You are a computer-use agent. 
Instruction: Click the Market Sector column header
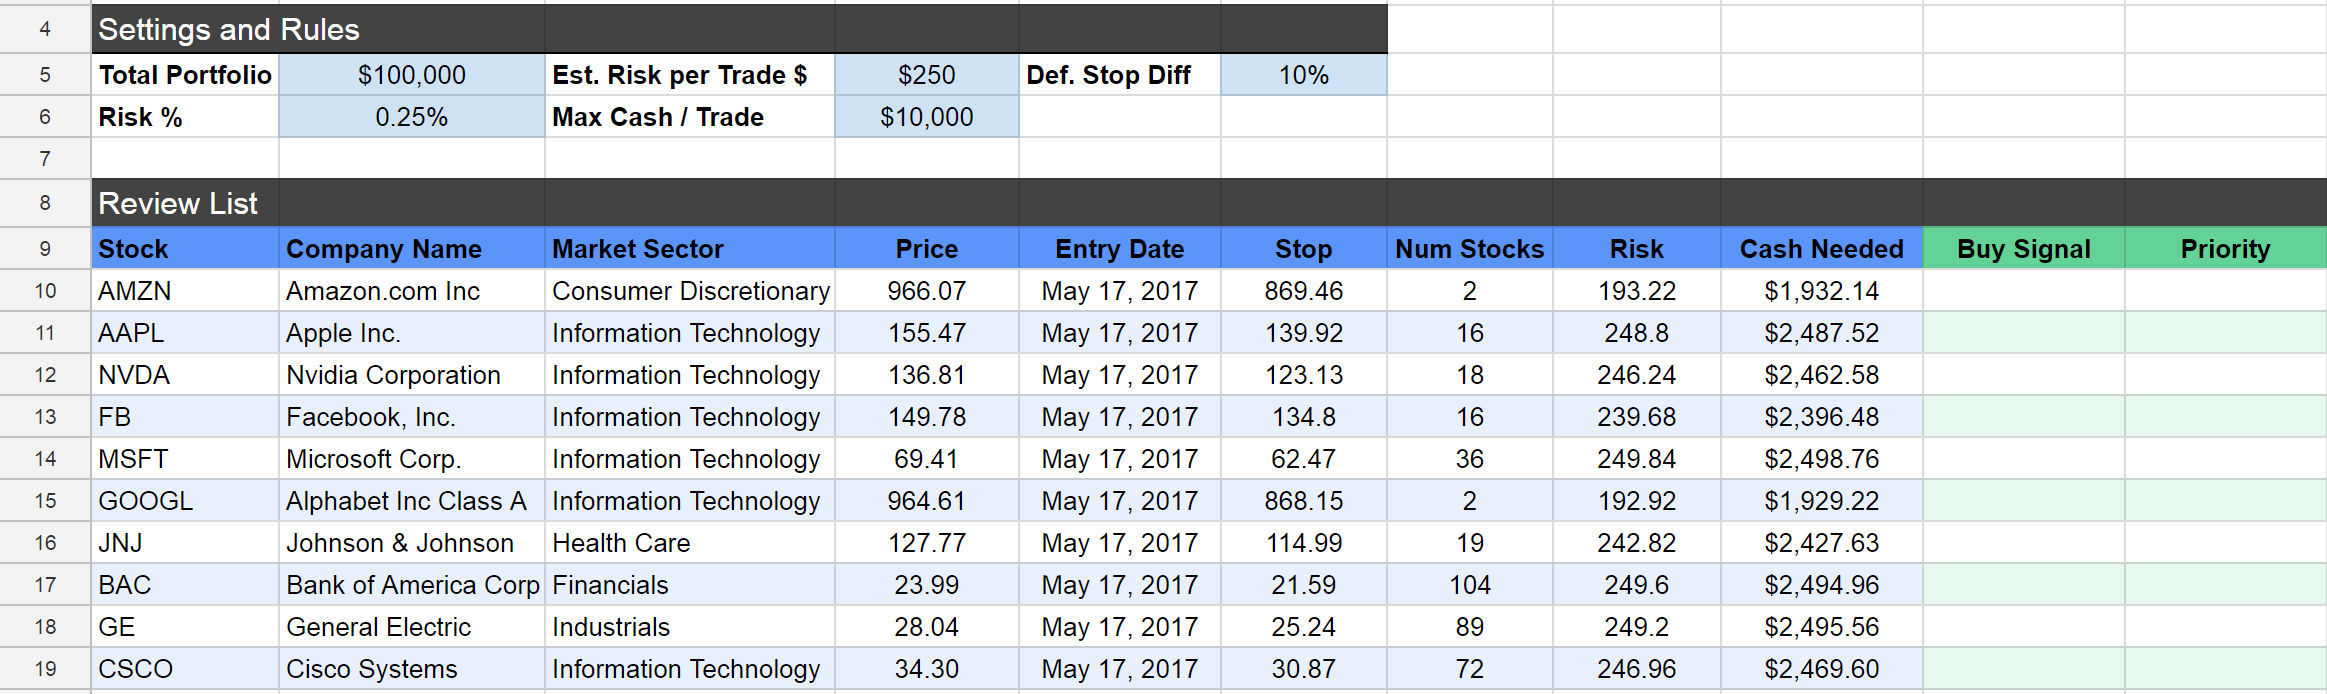[689, 249]
